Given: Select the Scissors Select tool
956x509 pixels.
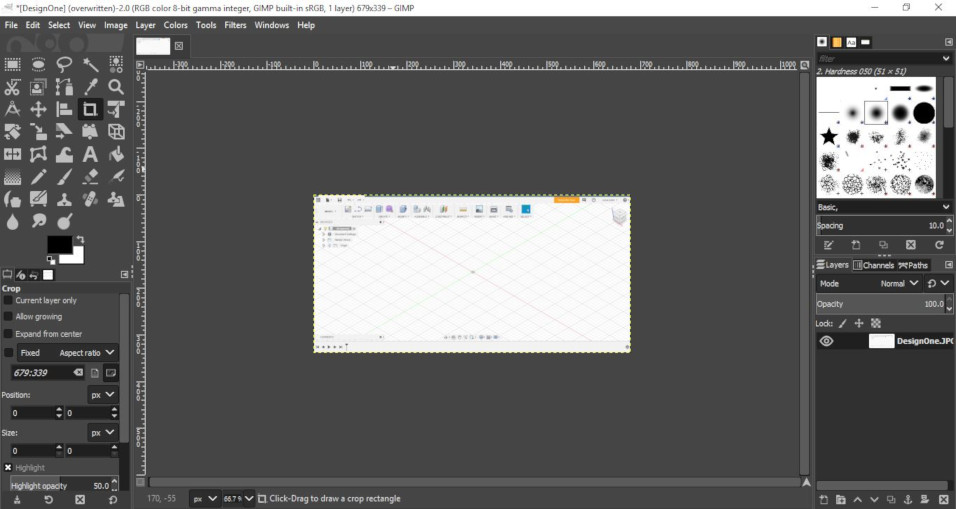Looking at the screenshot, I should click(12, 87).
